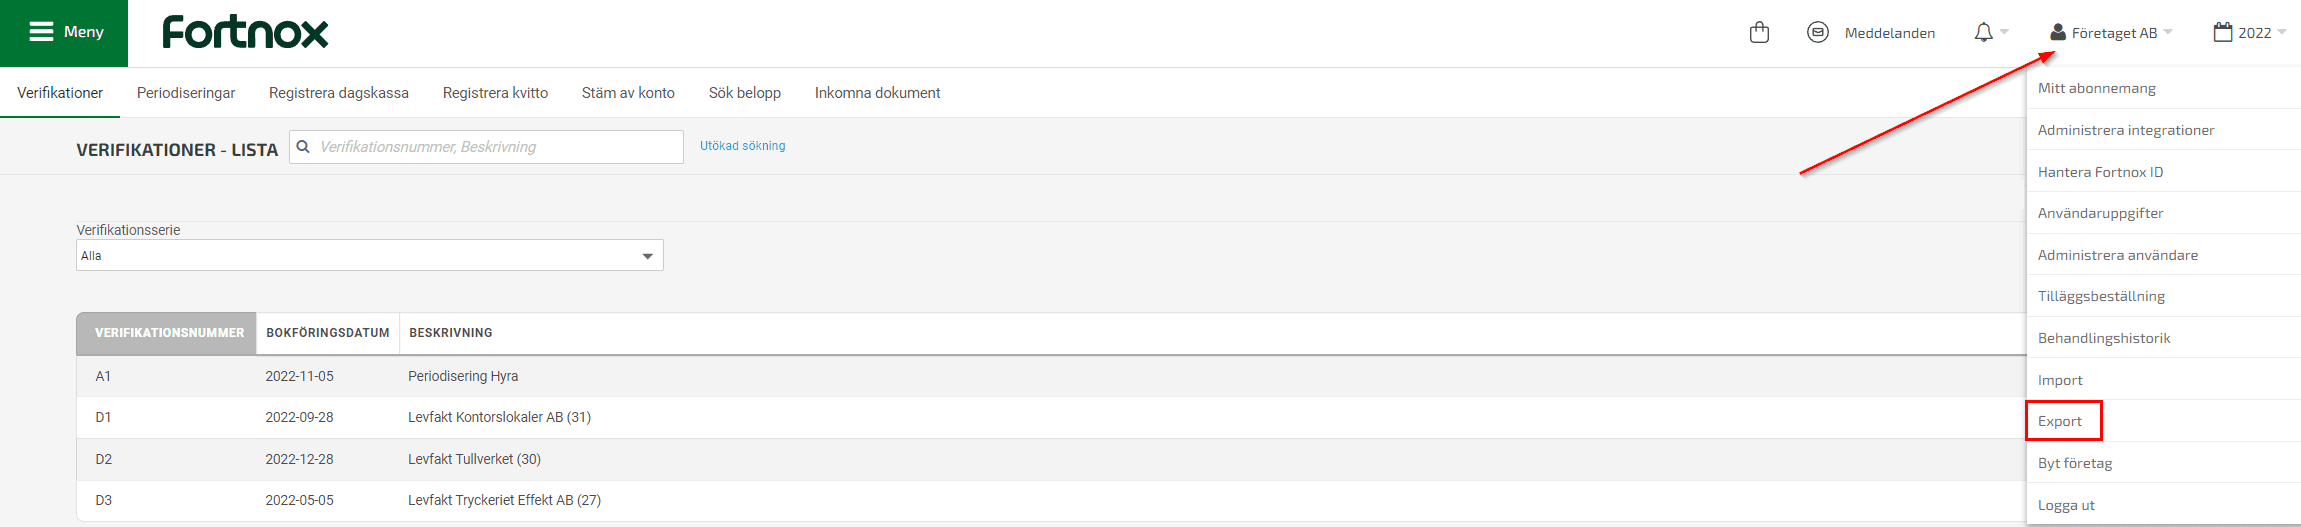
Task: Click the search magnifier icon
Action: click(x=303, y=147)
